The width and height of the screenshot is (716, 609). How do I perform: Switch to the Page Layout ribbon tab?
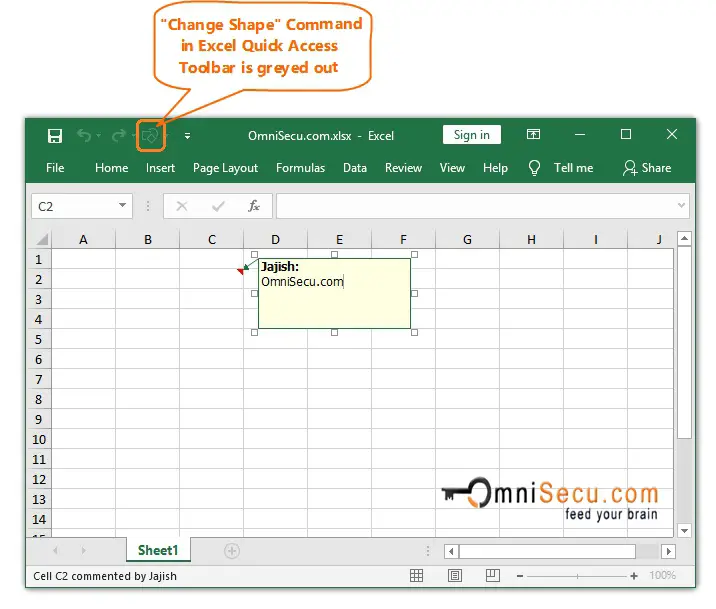tap(225, 168)
